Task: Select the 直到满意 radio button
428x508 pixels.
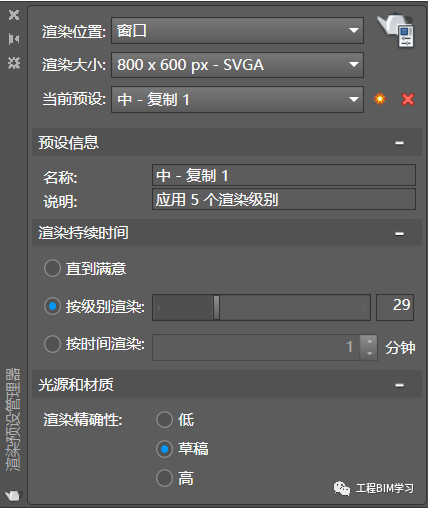Action: coord(52,268)
